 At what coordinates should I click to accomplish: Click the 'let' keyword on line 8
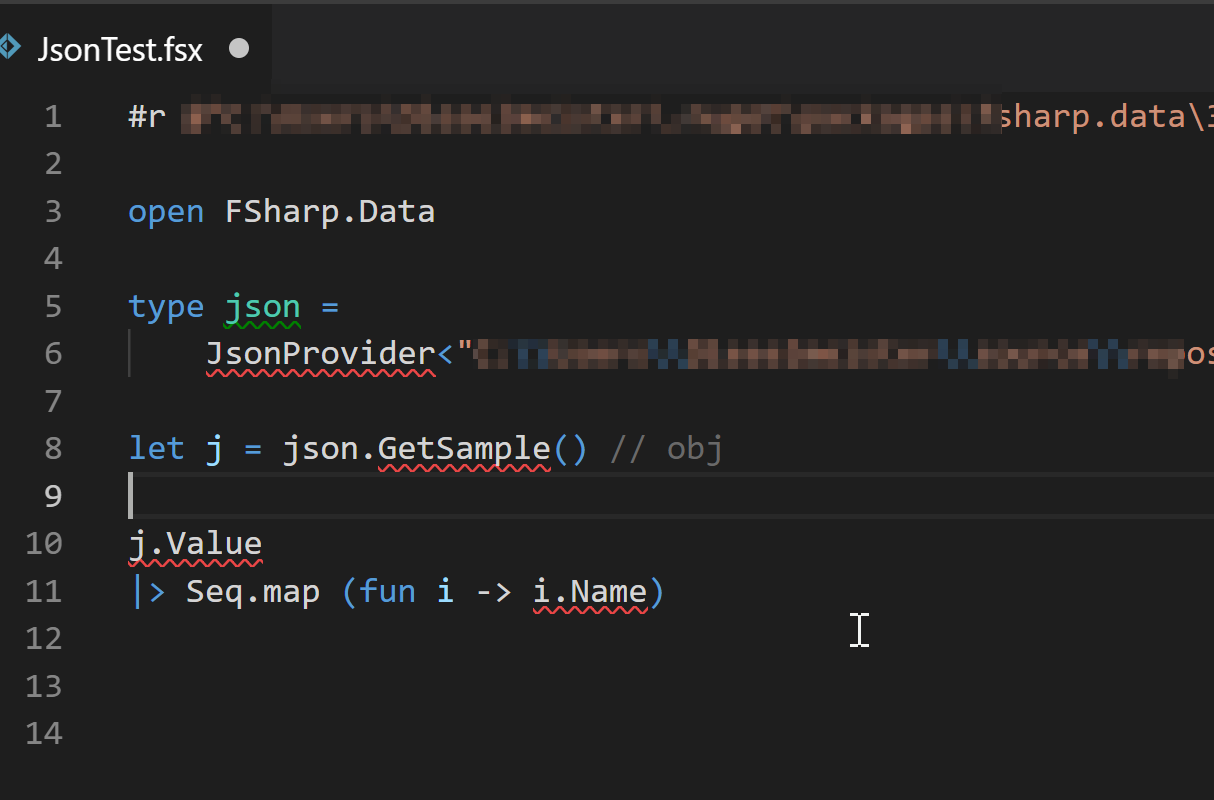pos(156,449)
